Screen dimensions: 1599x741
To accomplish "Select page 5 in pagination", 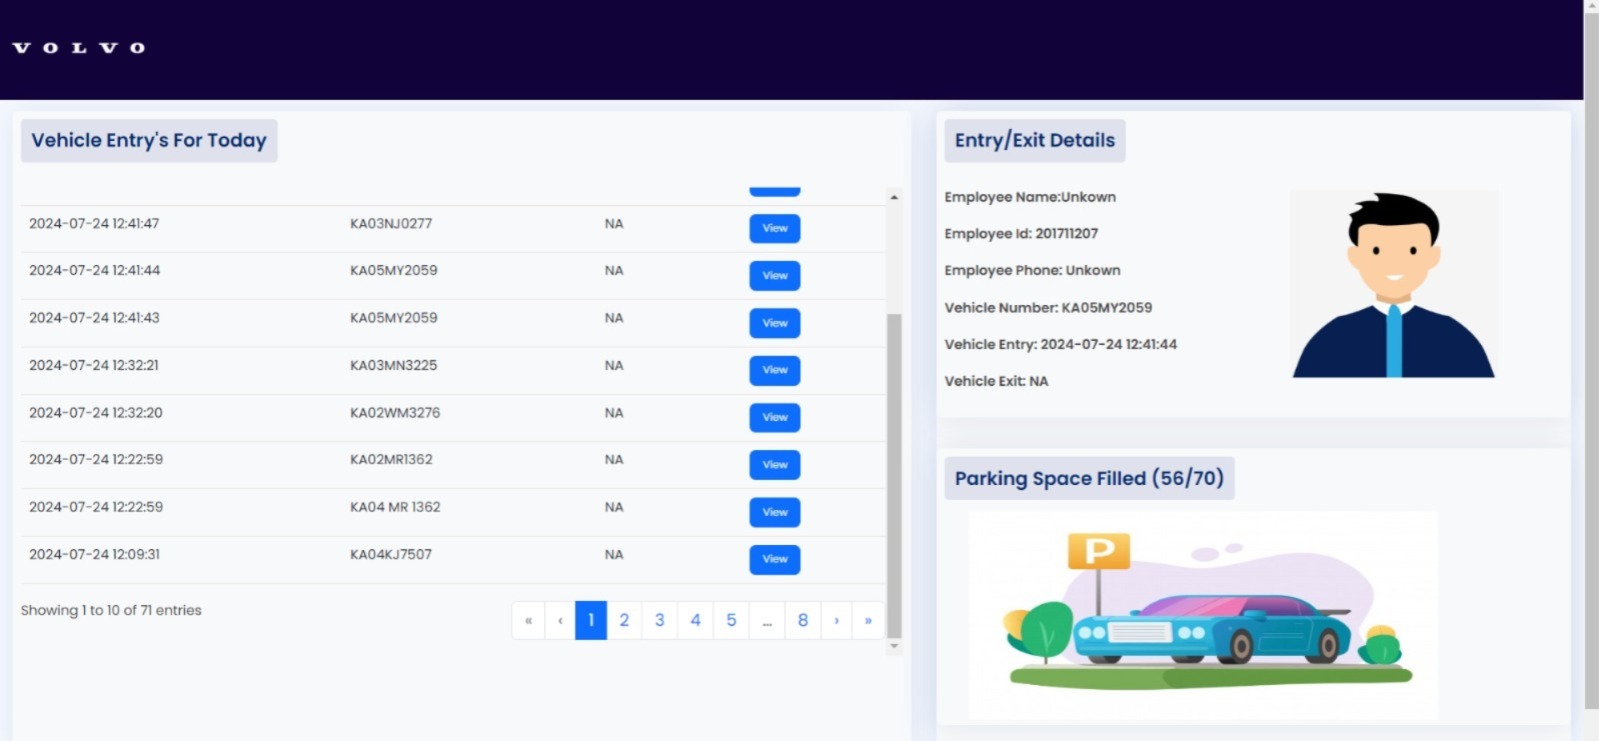I will (731, 620).
